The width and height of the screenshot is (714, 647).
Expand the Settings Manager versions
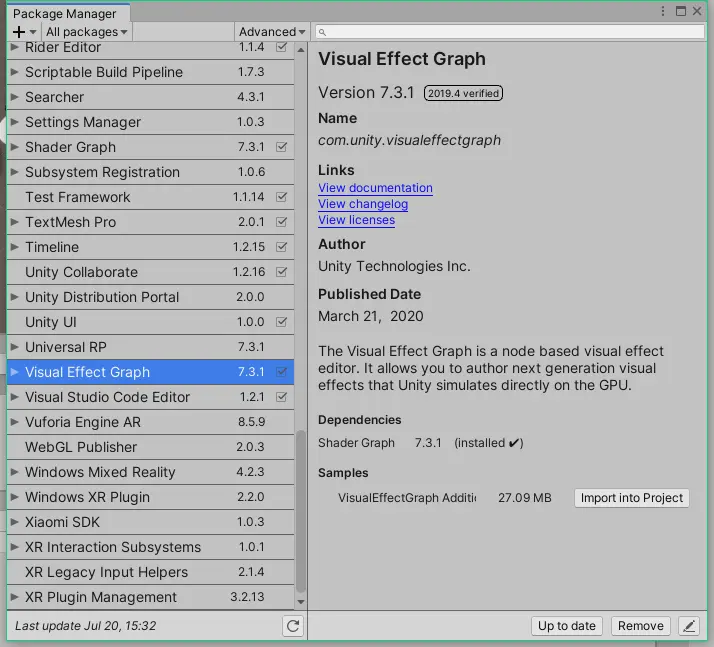[x=15, y=122]
